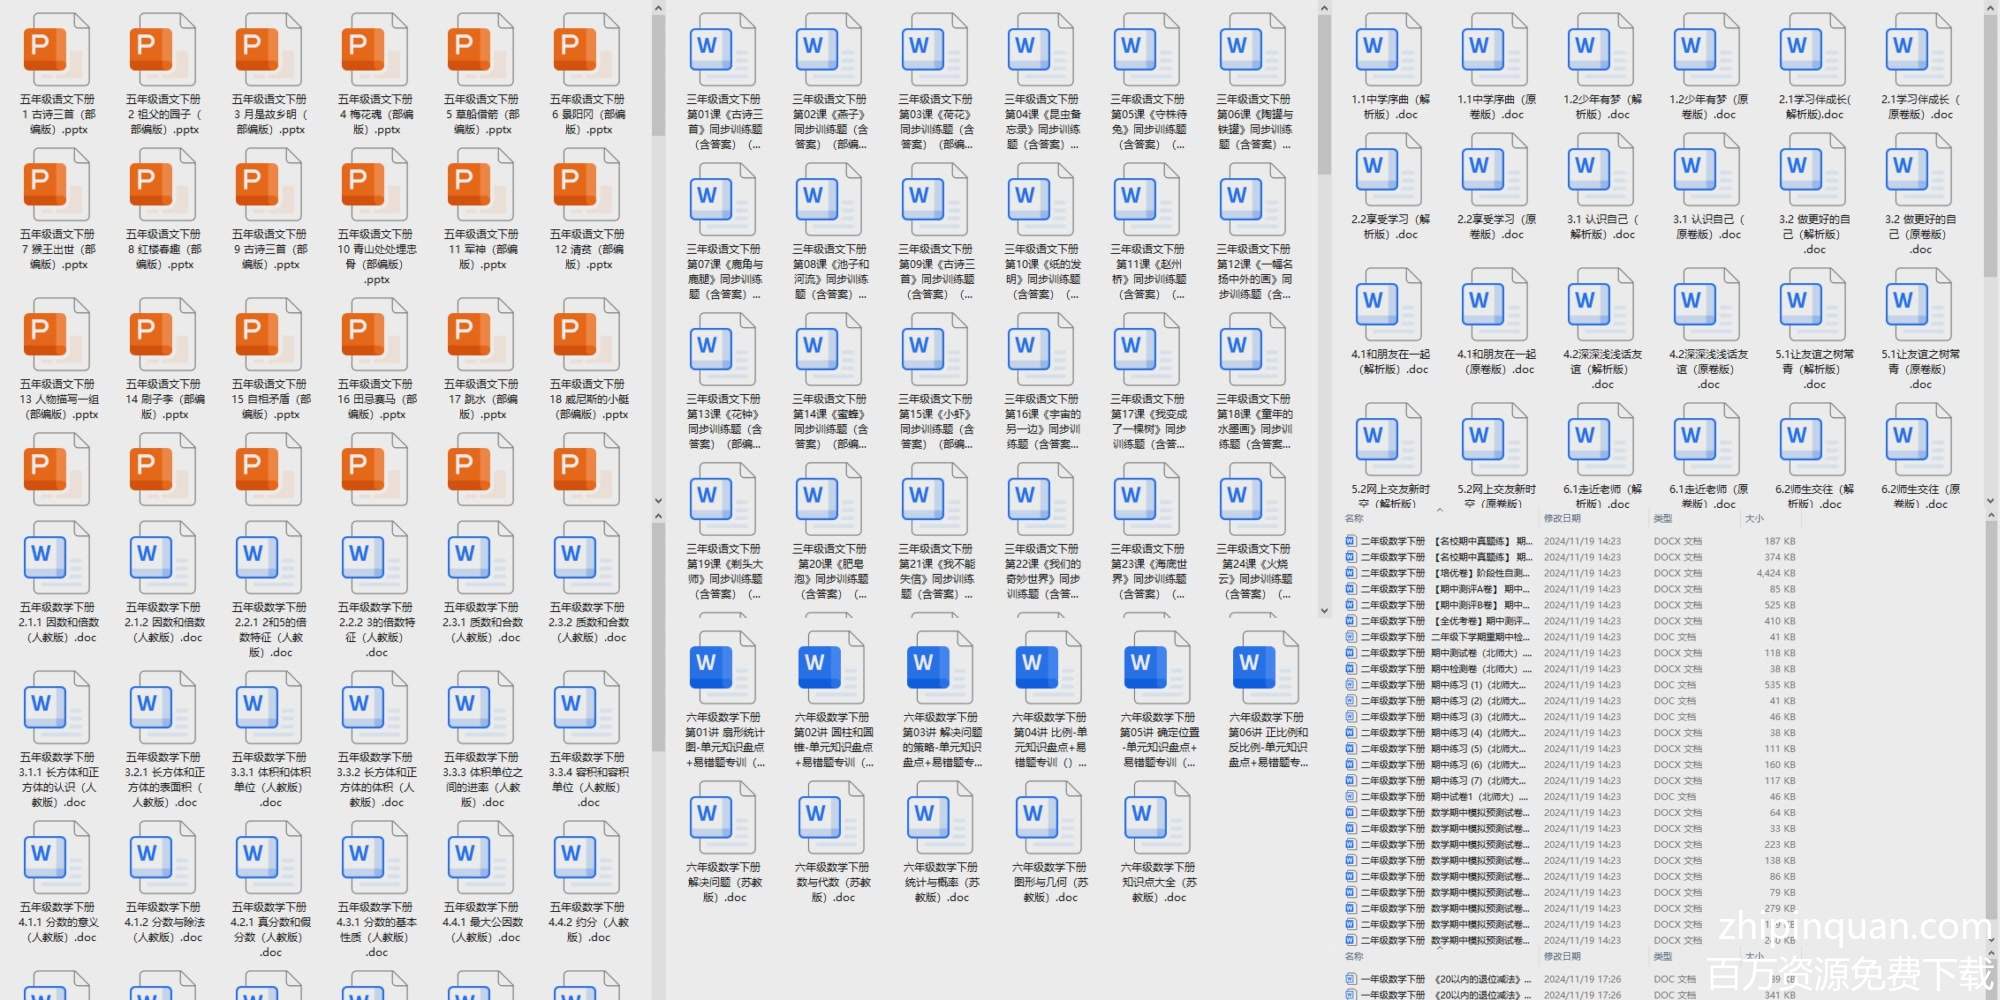Image resolution: width=2000 pixels, height=1000 pixels.
Task: Click the scrollbar thumb beside 二年级数学下册 list
Action: (1990, 720)
